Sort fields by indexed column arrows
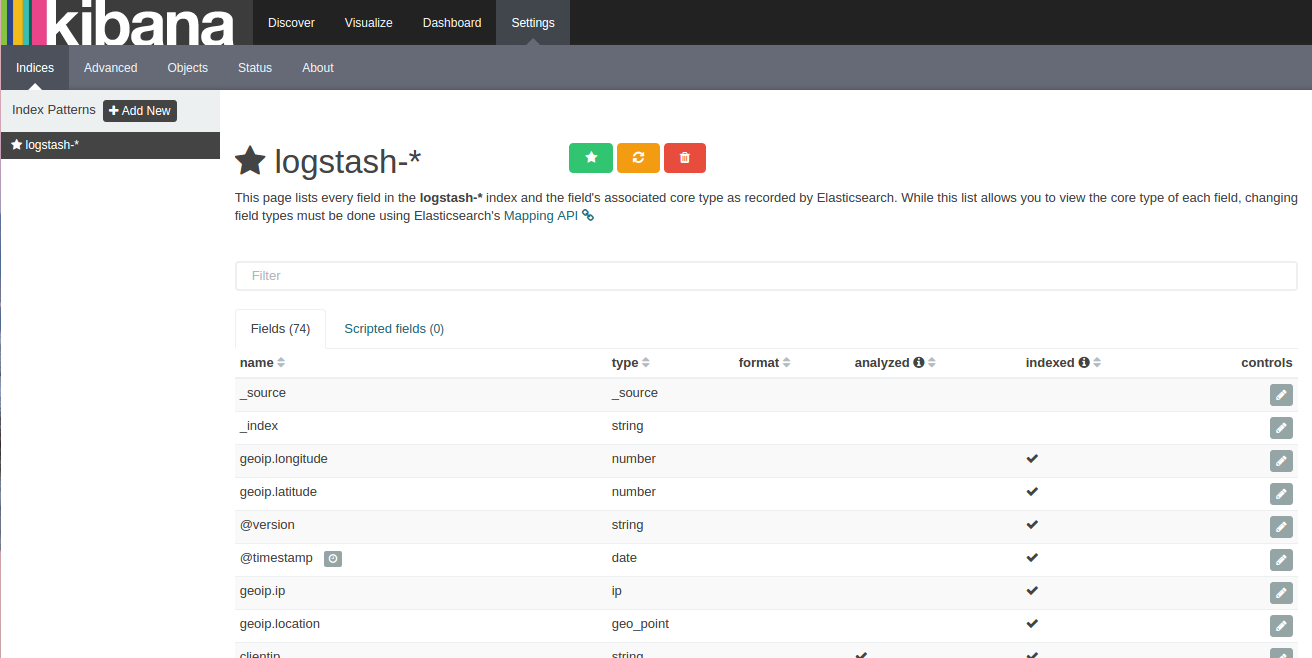Image resolution: width=1312 pixels, height=658 pixels. click(x=1097, y=363)
